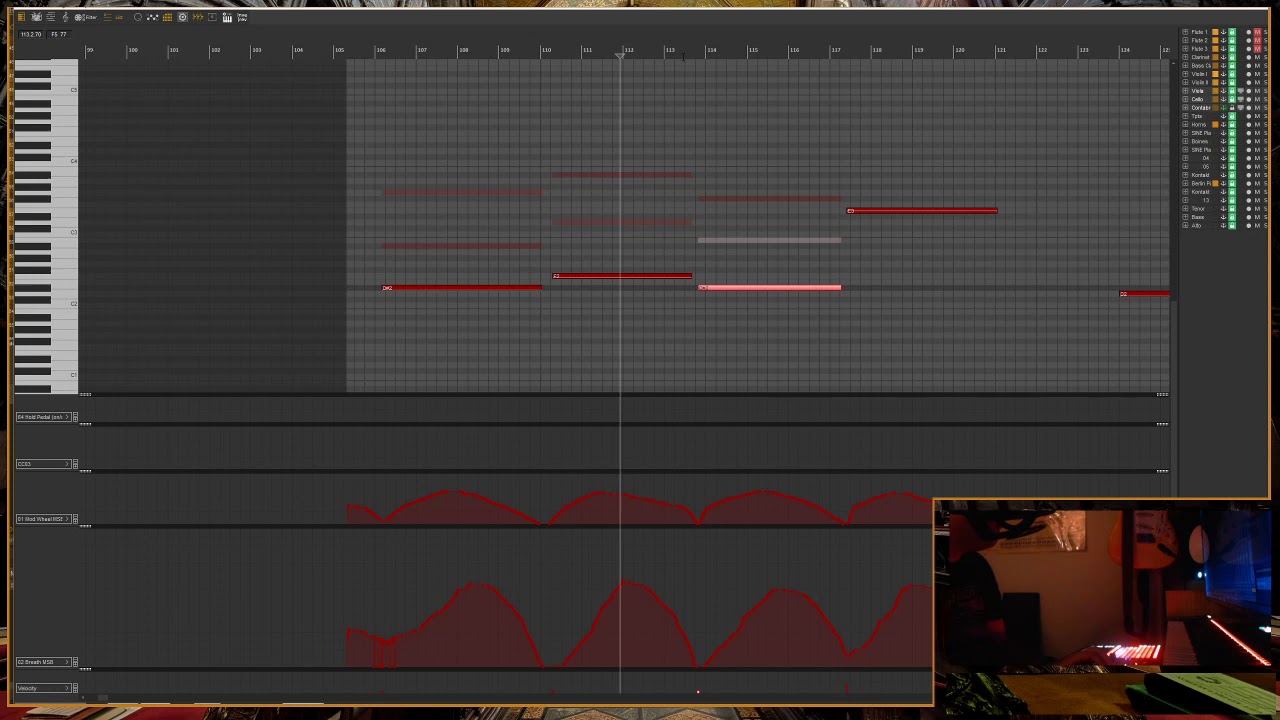
Task: Toggle the lock on Alto track
Action: coord(1232,226)
